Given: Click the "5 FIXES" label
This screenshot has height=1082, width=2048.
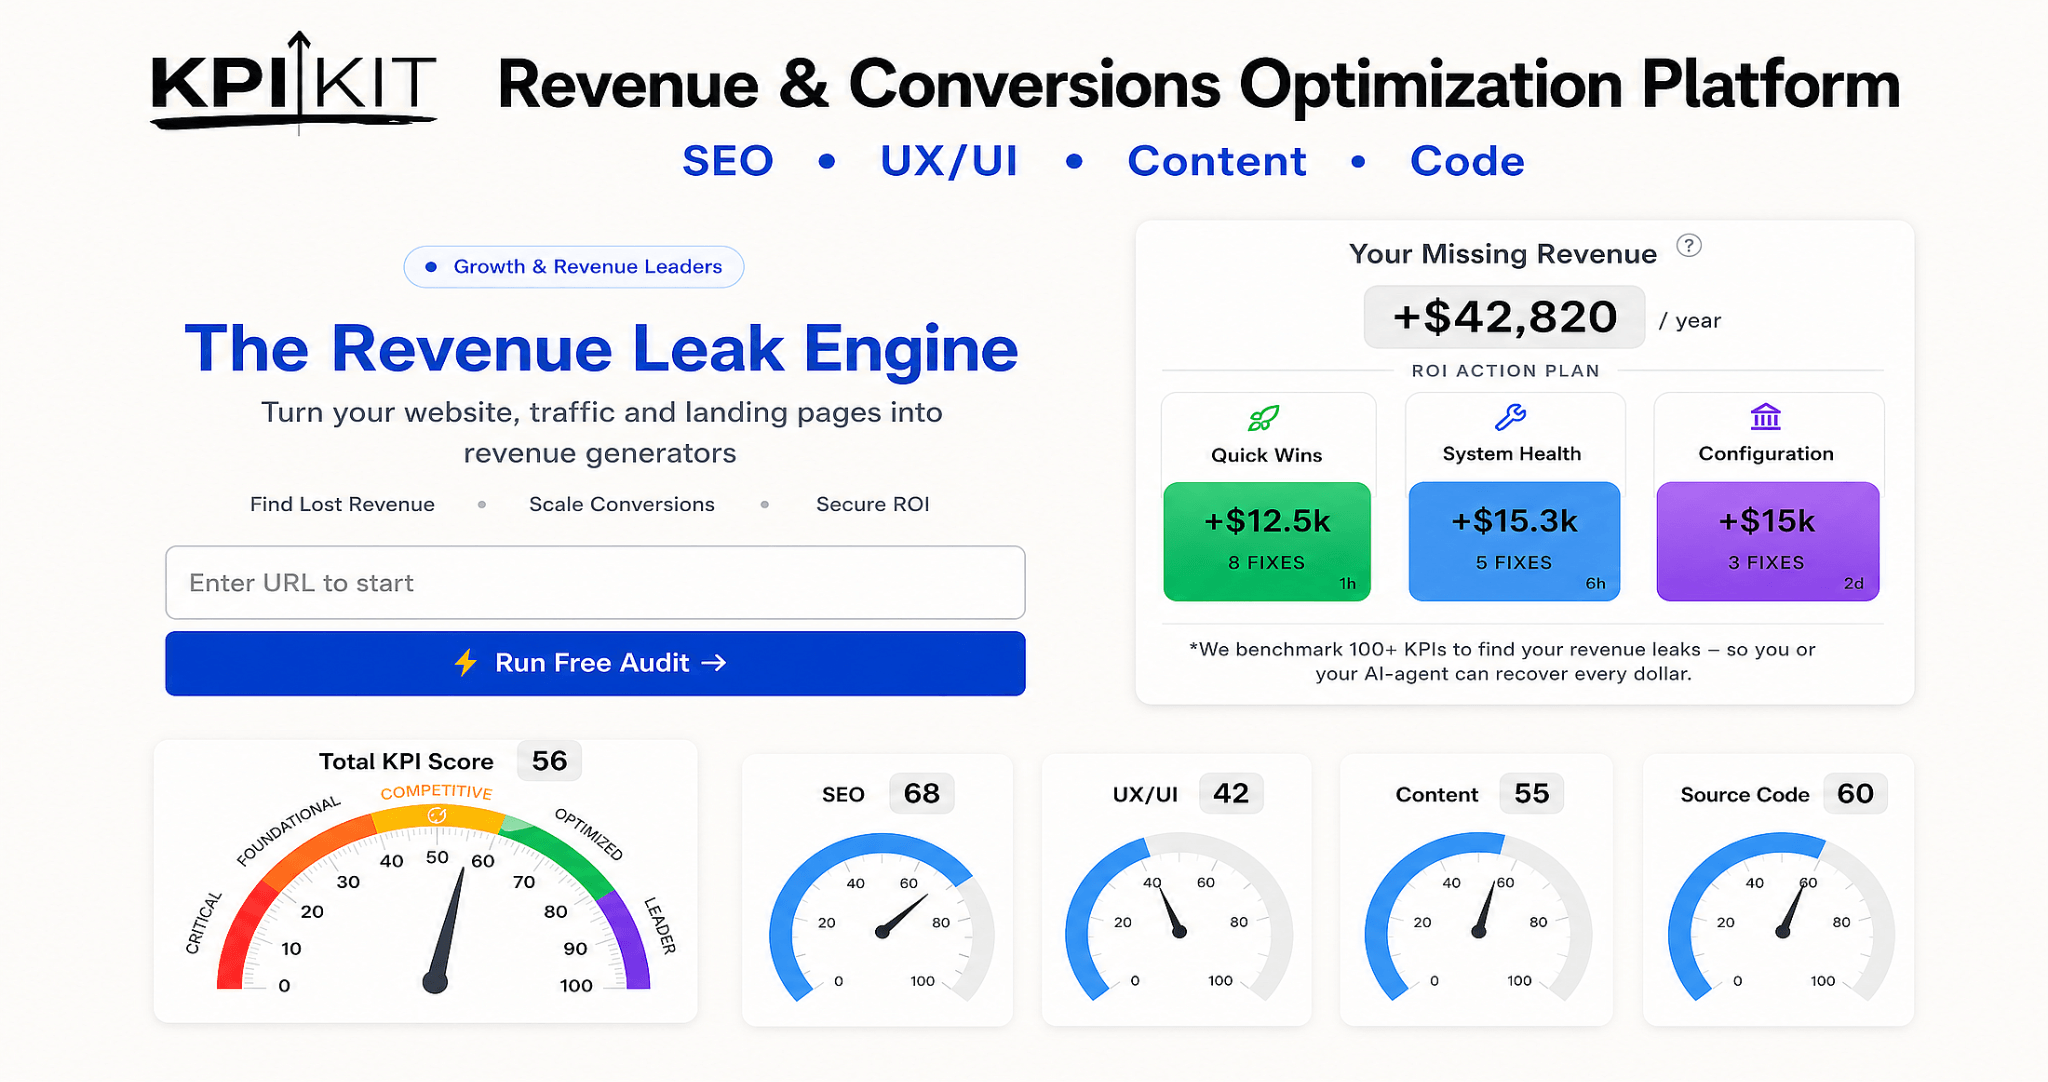Looking at the screenshot, I should (1514, 563).
